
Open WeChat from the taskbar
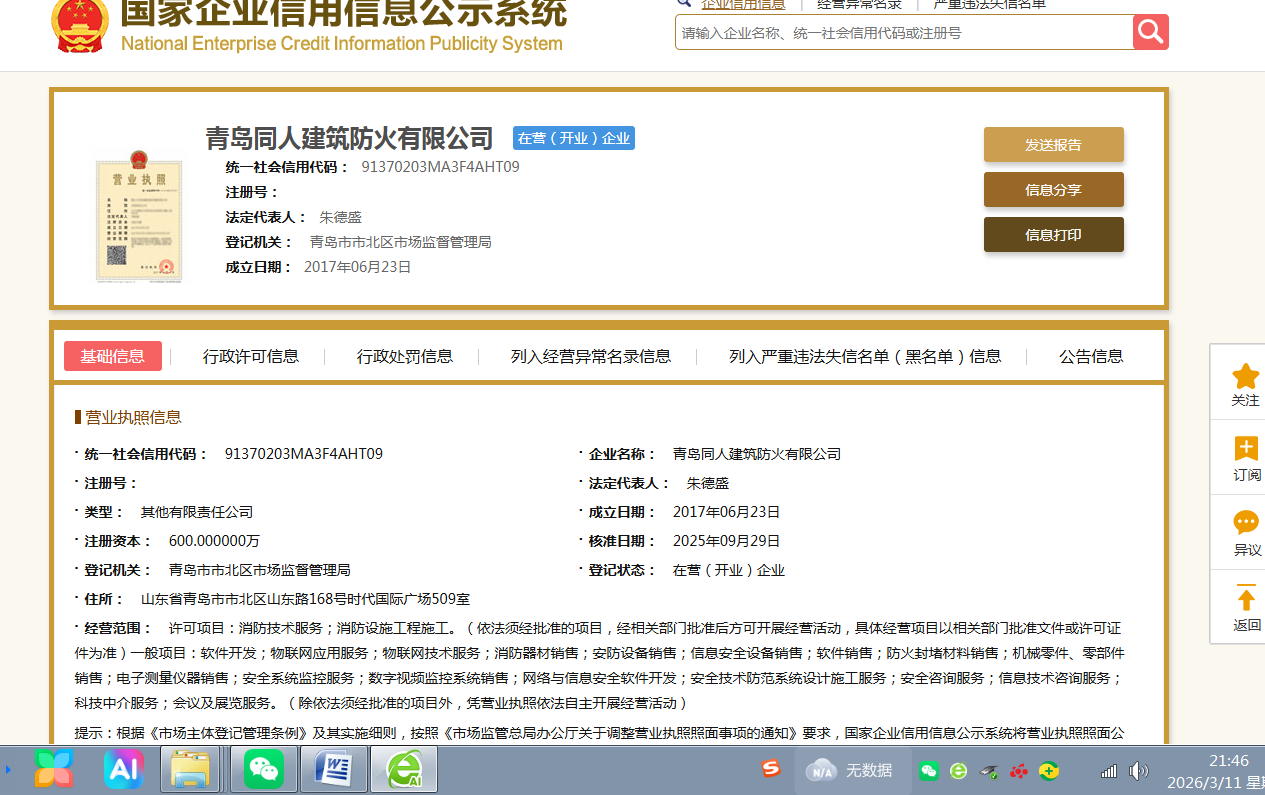click(x=264, y=769)
